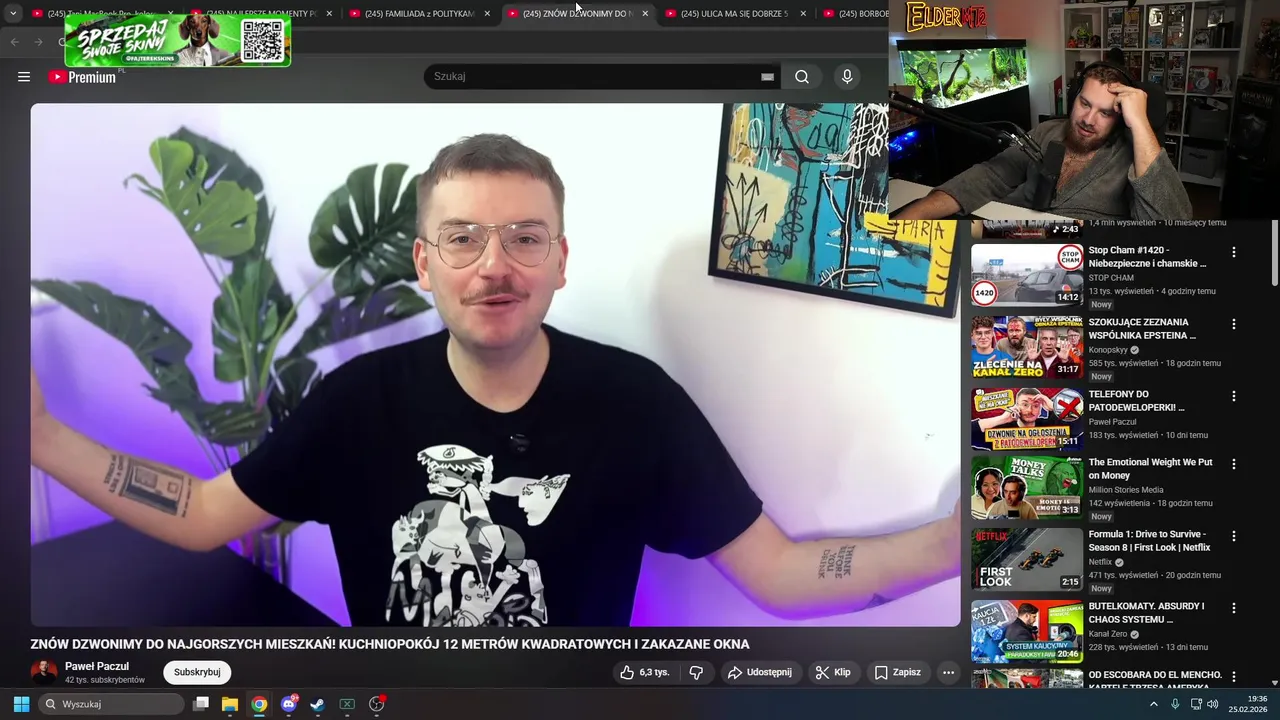Go back with browser back arrow
This screenshot has height=720, width=1280.
click(14, 42)
